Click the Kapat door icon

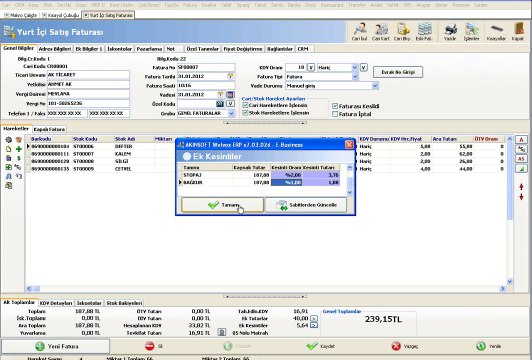click(518, 31)
